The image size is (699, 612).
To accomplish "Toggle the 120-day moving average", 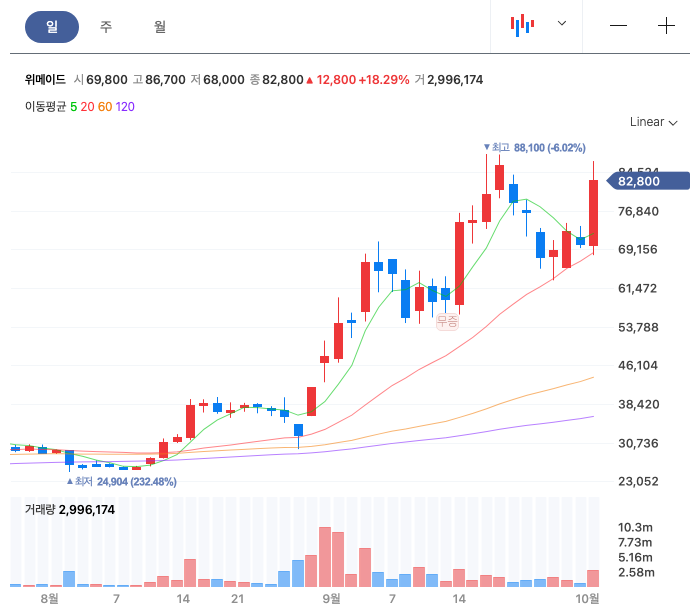I will click(125, 107).
